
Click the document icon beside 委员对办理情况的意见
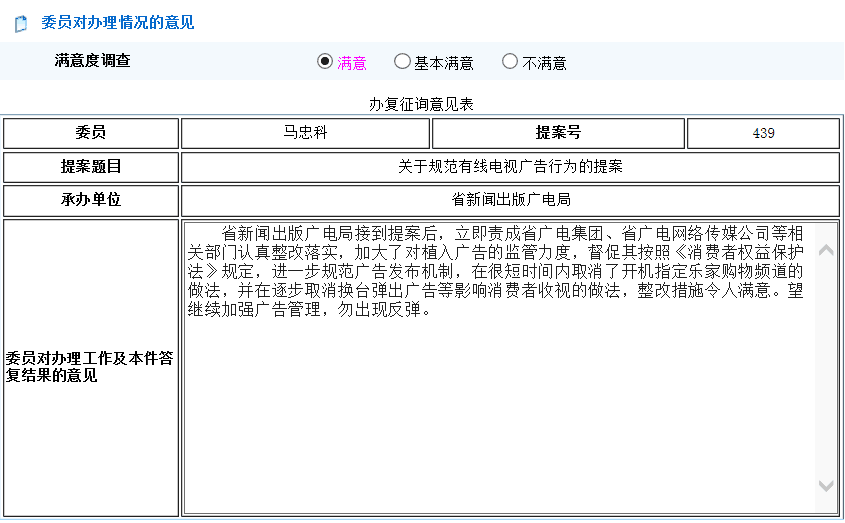[21, 24]
